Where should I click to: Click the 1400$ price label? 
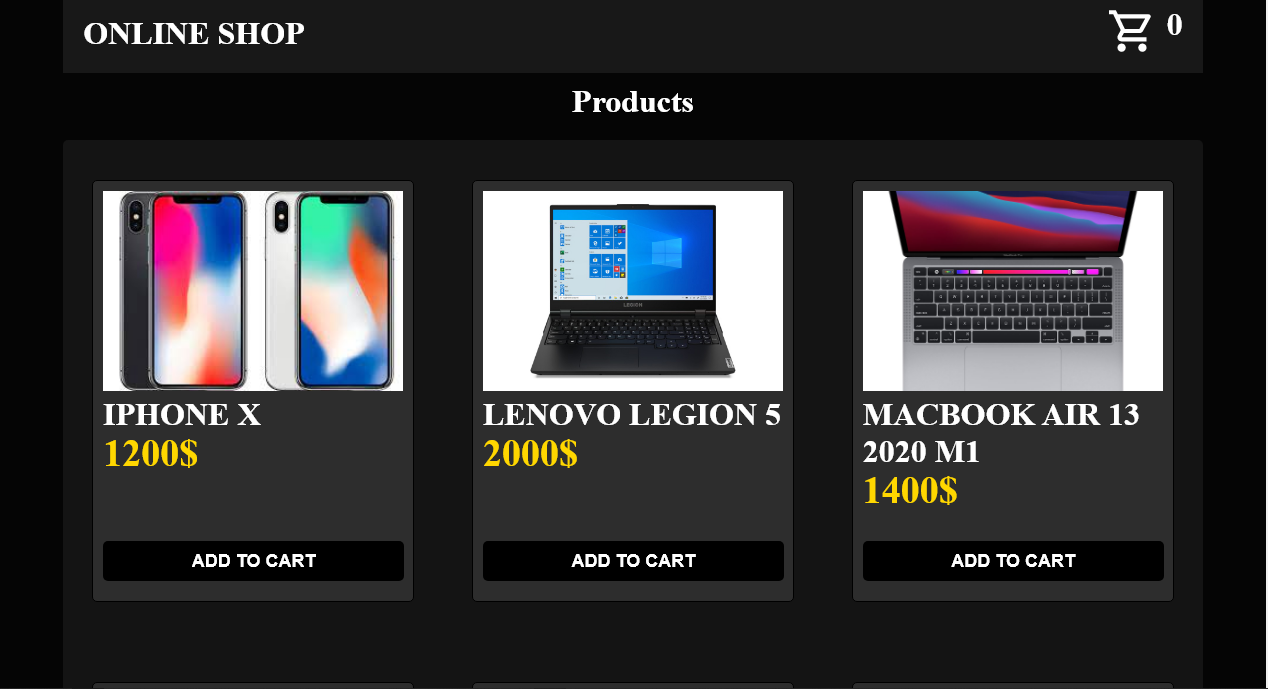point(911,491)
